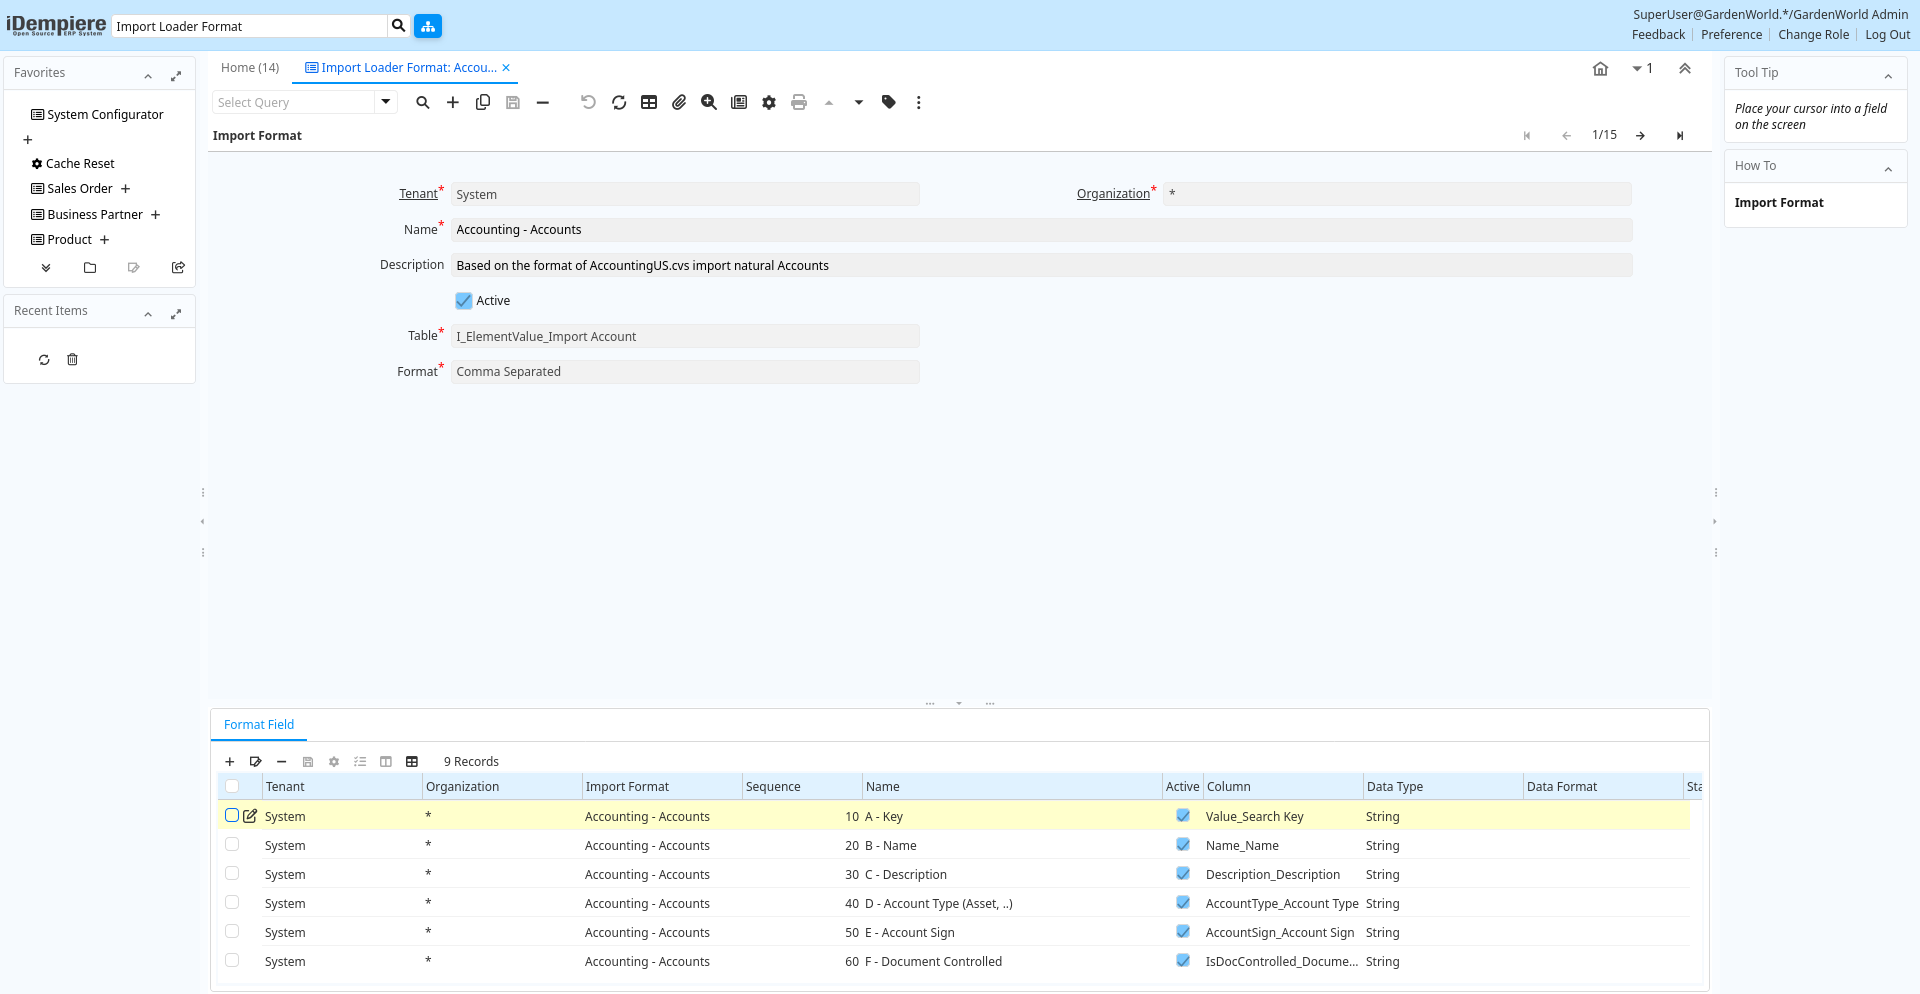1920x994 pixels.
Task: Click the Log Out link
Action: [1887, 35]
